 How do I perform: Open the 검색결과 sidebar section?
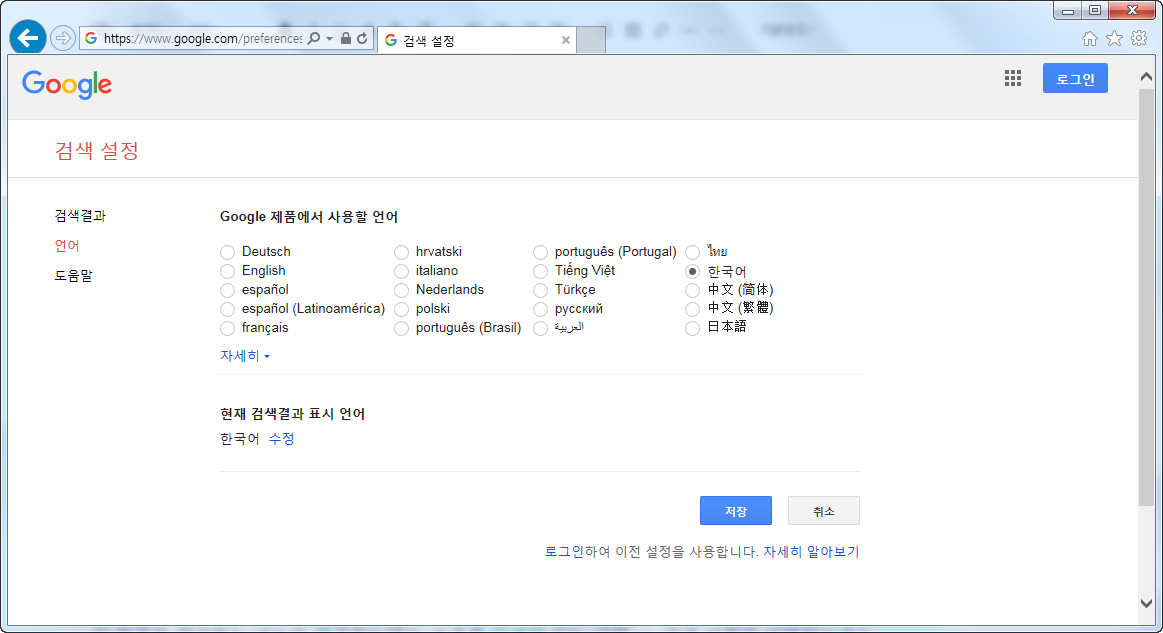80,216
